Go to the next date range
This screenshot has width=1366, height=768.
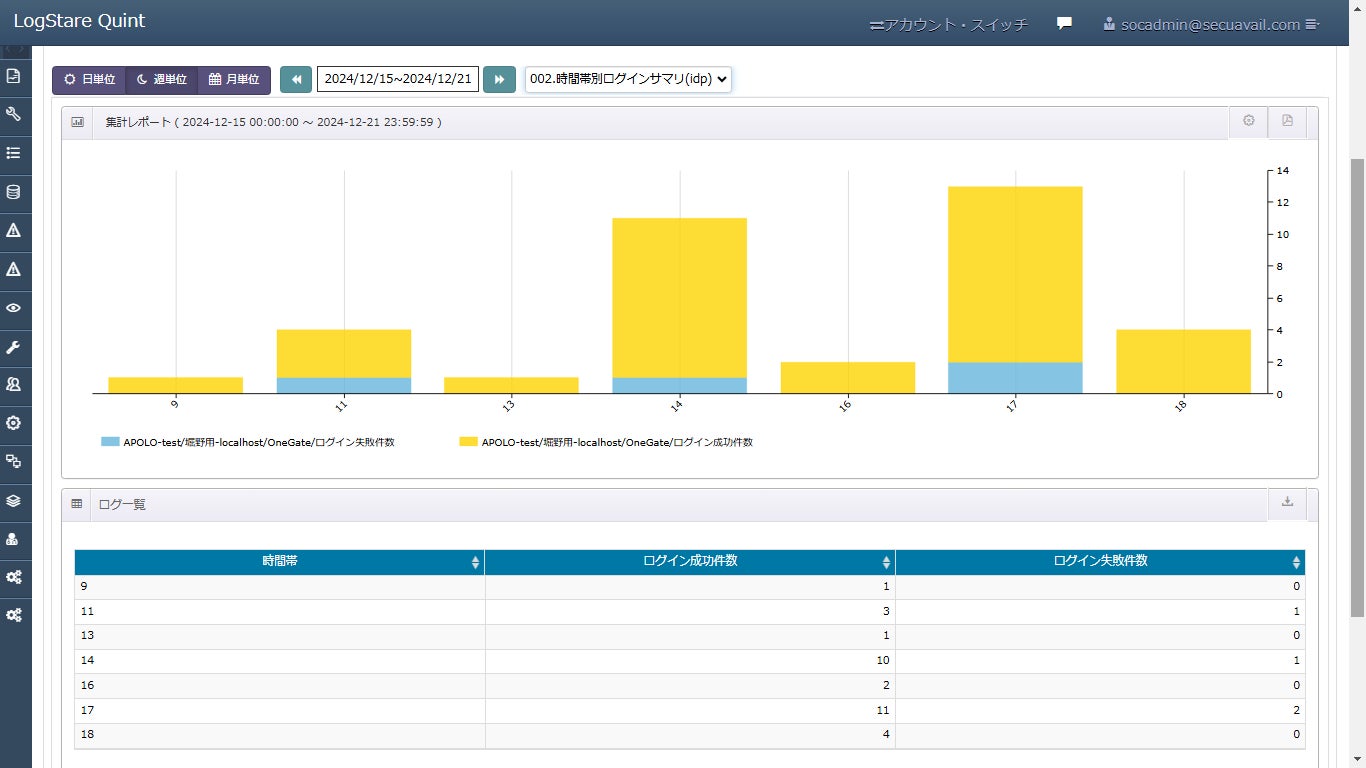pos(499,80)
